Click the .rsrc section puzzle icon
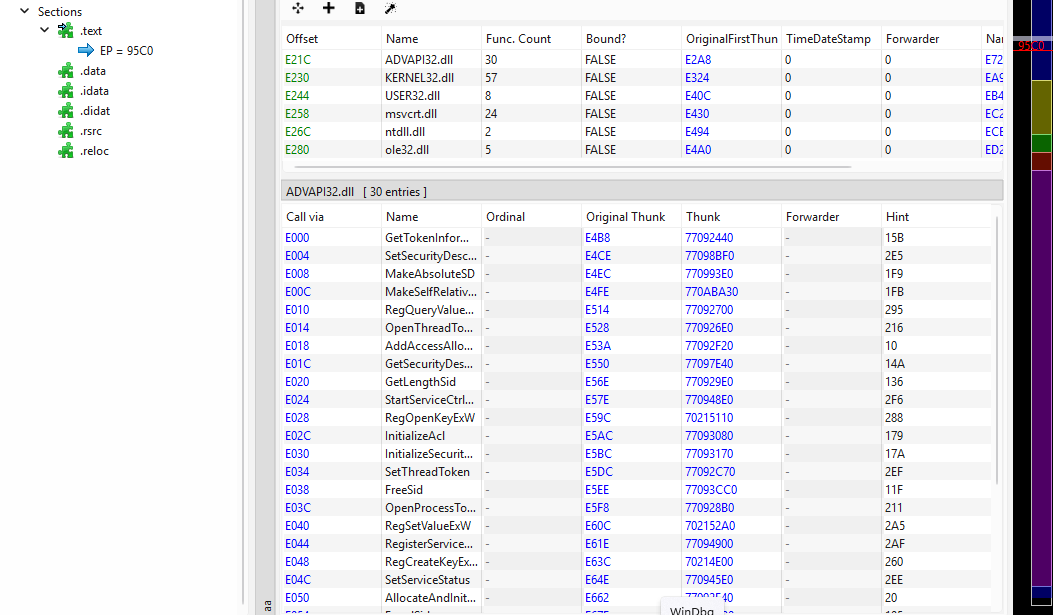Image resolution: width=1053 pixels, height=615 pixels. coord(66,131)
